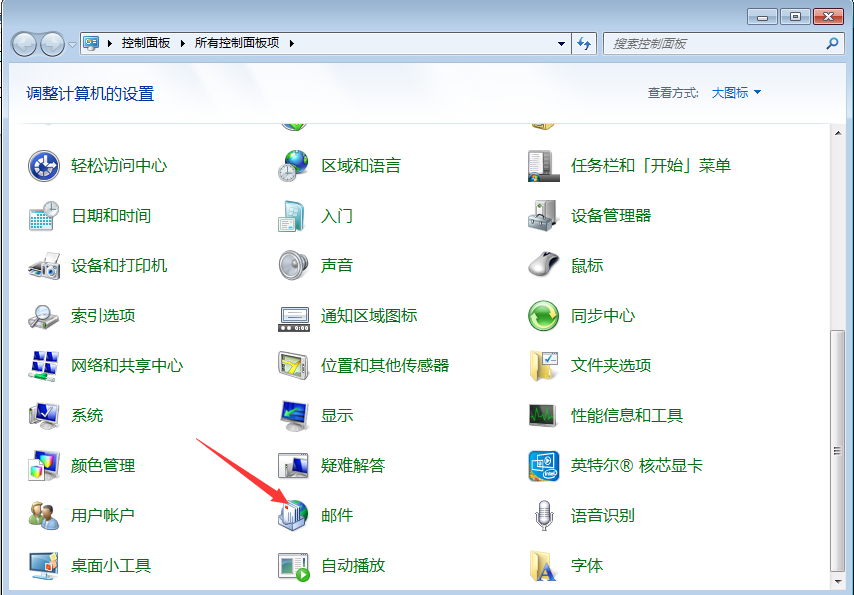854x595 pixels.
Task: Open the 任务栏和「开始」菜单 icon
Action: (544, 166)
